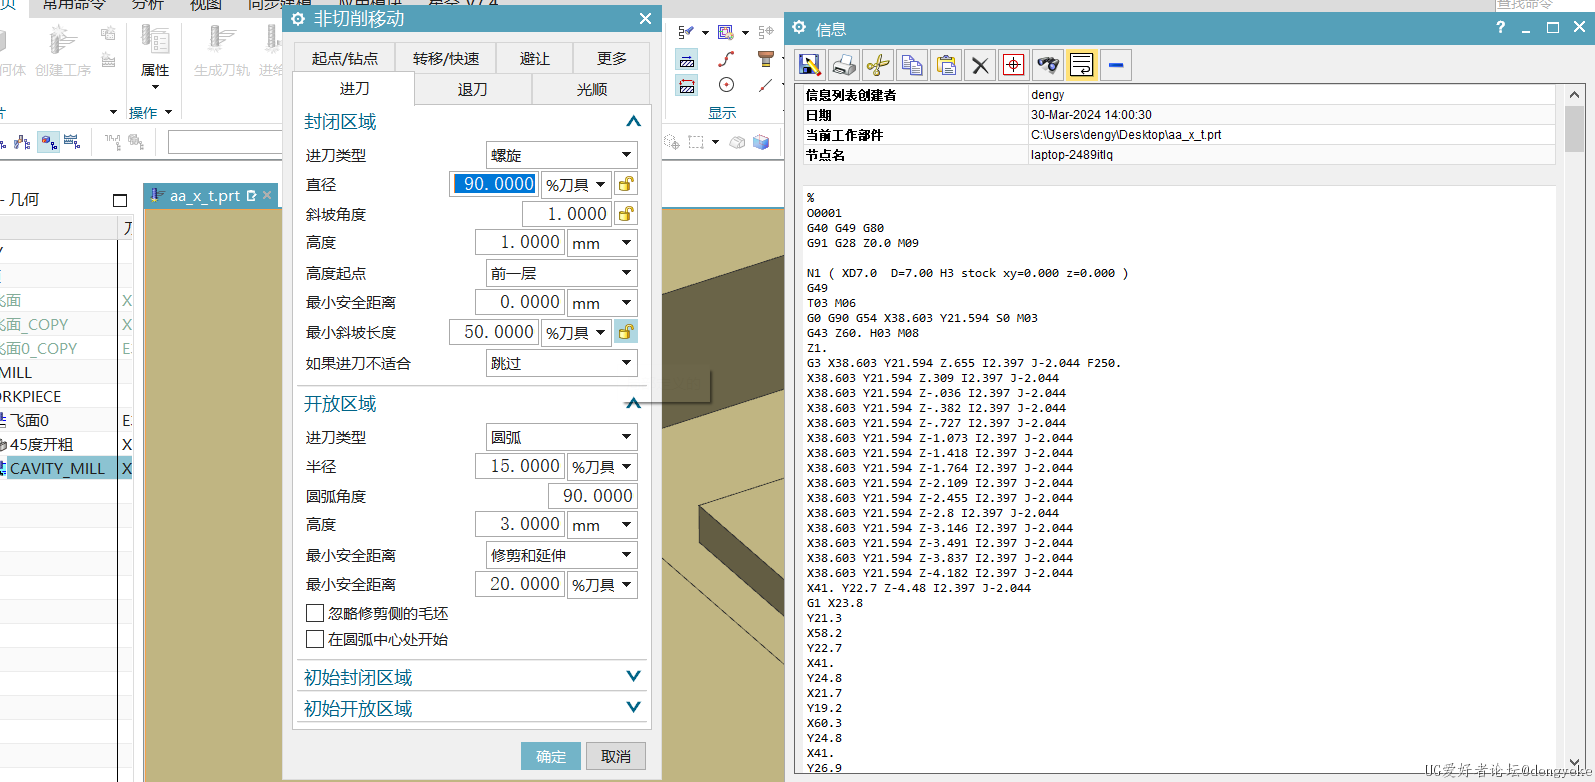Click the Information window vertical scrollbar thumb

[1574, 128]
